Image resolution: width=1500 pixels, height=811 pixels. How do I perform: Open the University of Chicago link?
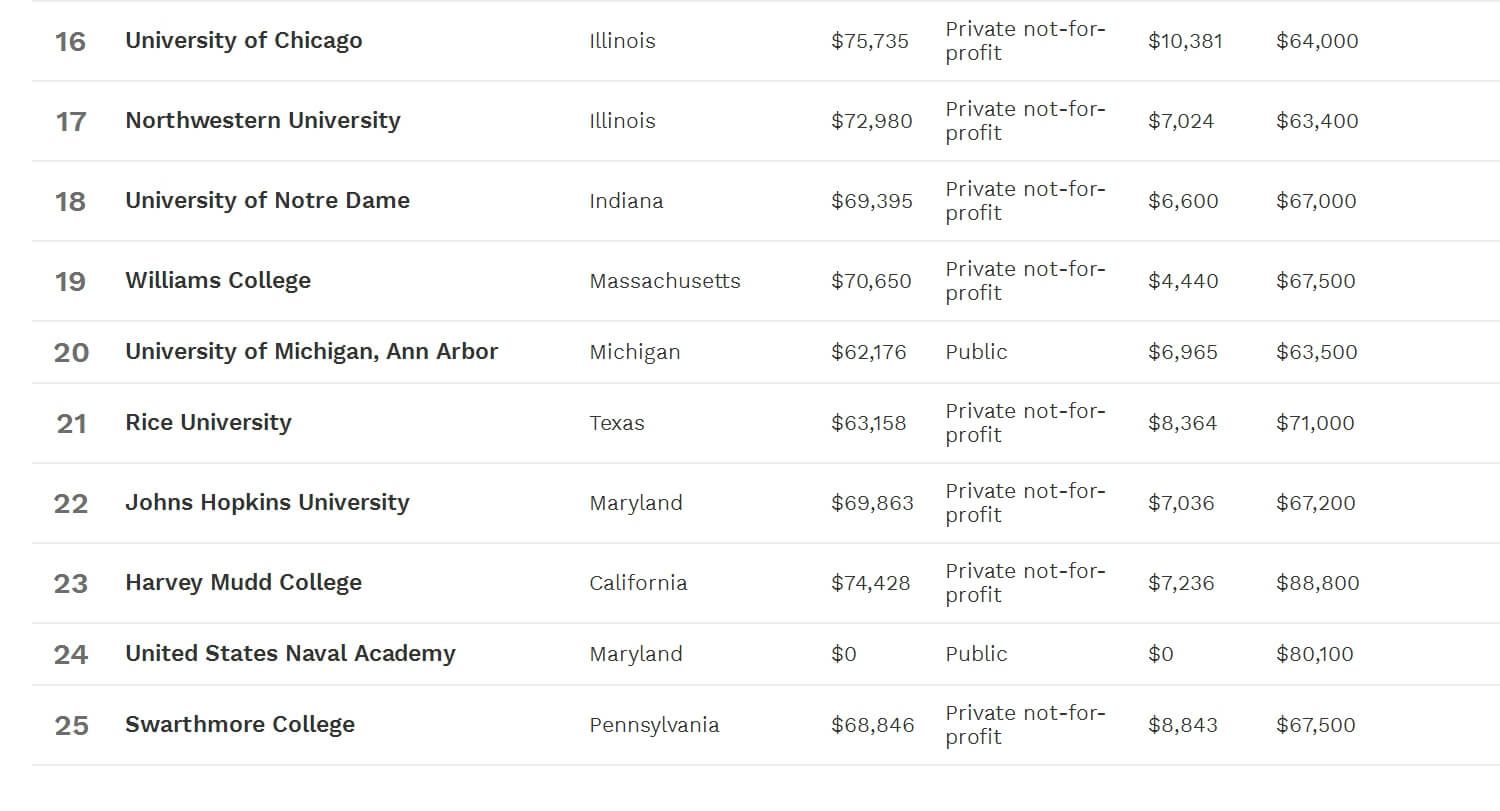tap(243, 41)
